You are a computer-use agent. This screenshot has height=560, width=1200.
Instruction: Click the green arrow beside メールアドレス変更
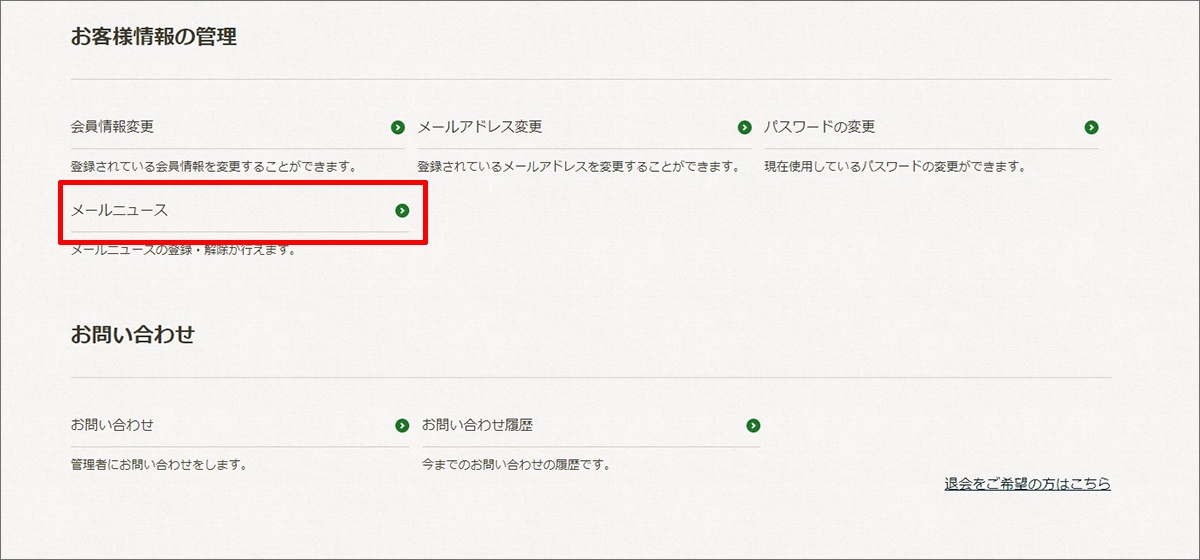[x=744, y=127]
